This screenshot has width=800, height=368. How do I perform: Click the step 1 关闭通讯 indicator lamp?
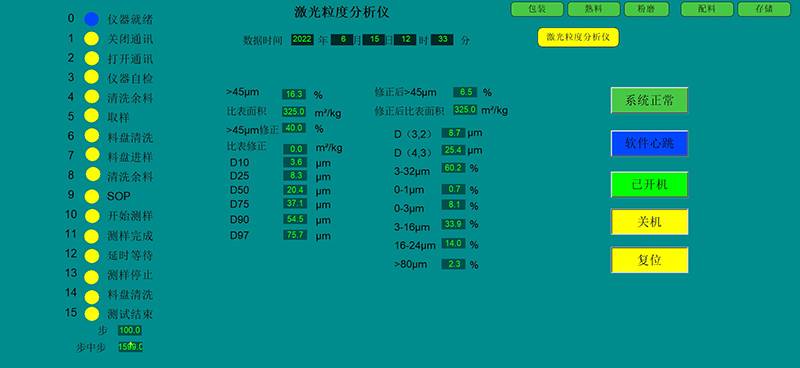coord(91,39)
